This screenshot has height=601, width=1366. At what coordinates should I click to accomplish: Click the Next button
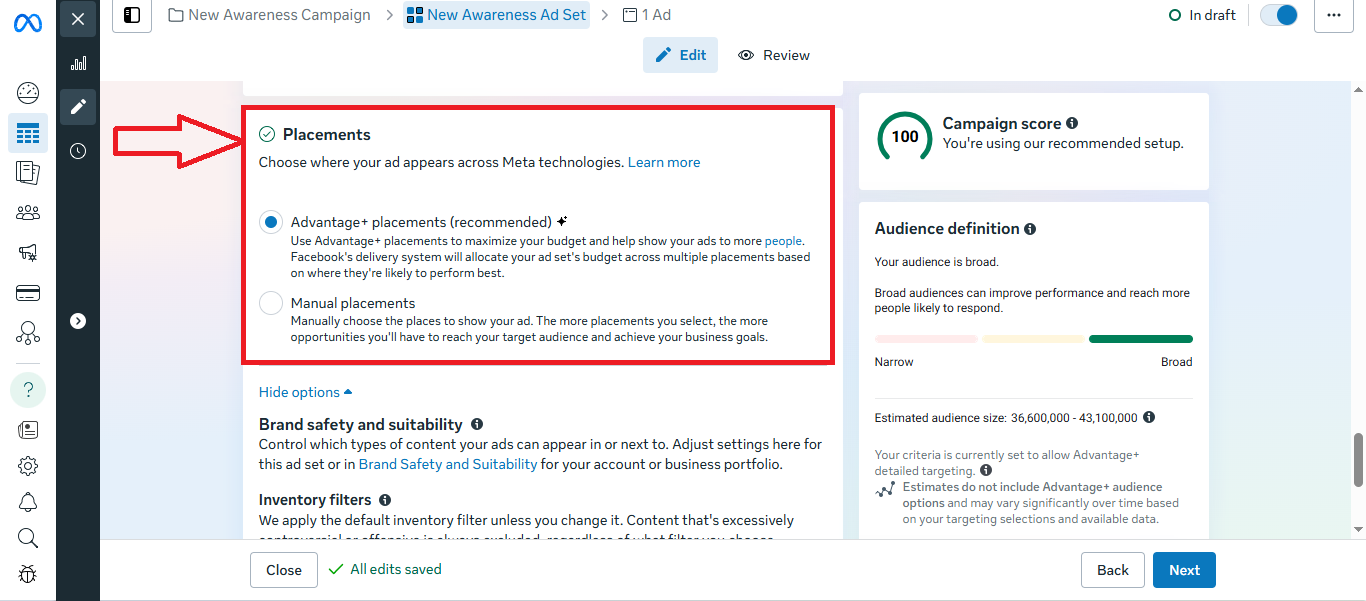tap(1184, 570)
